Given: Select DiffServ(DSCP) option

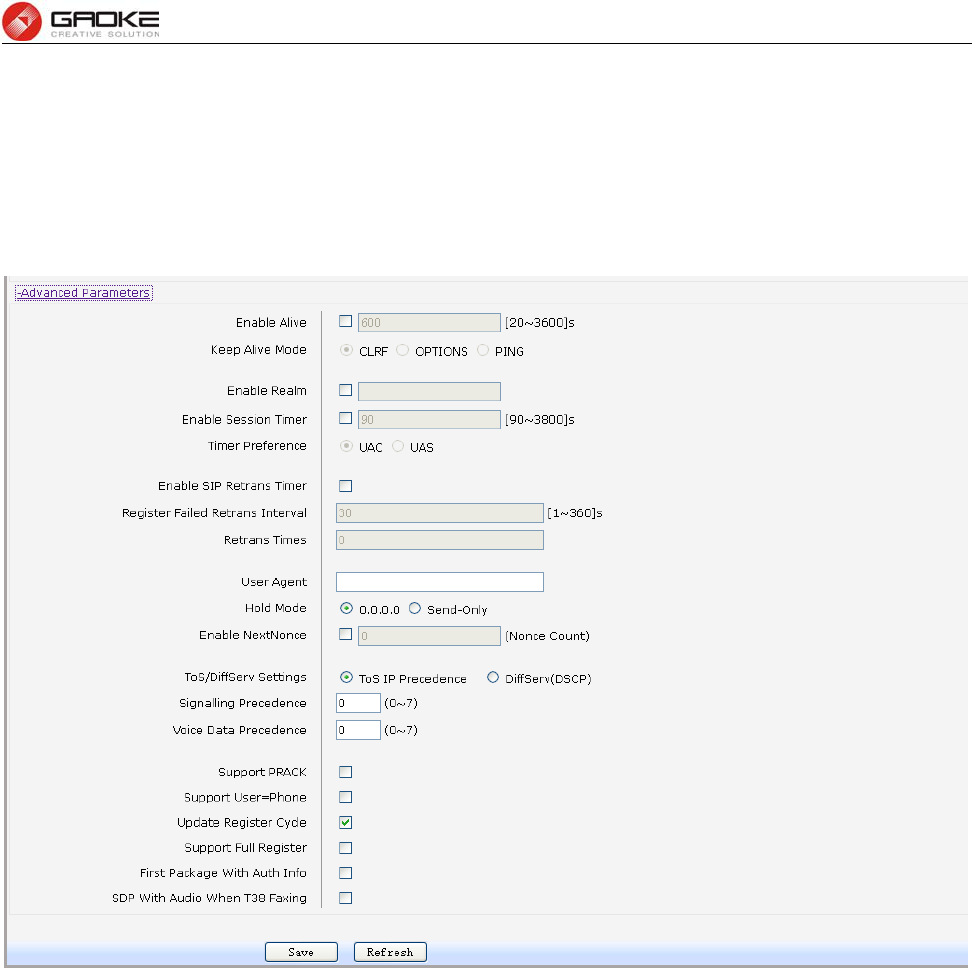Looking at the screenshot, I should point(493,677).
